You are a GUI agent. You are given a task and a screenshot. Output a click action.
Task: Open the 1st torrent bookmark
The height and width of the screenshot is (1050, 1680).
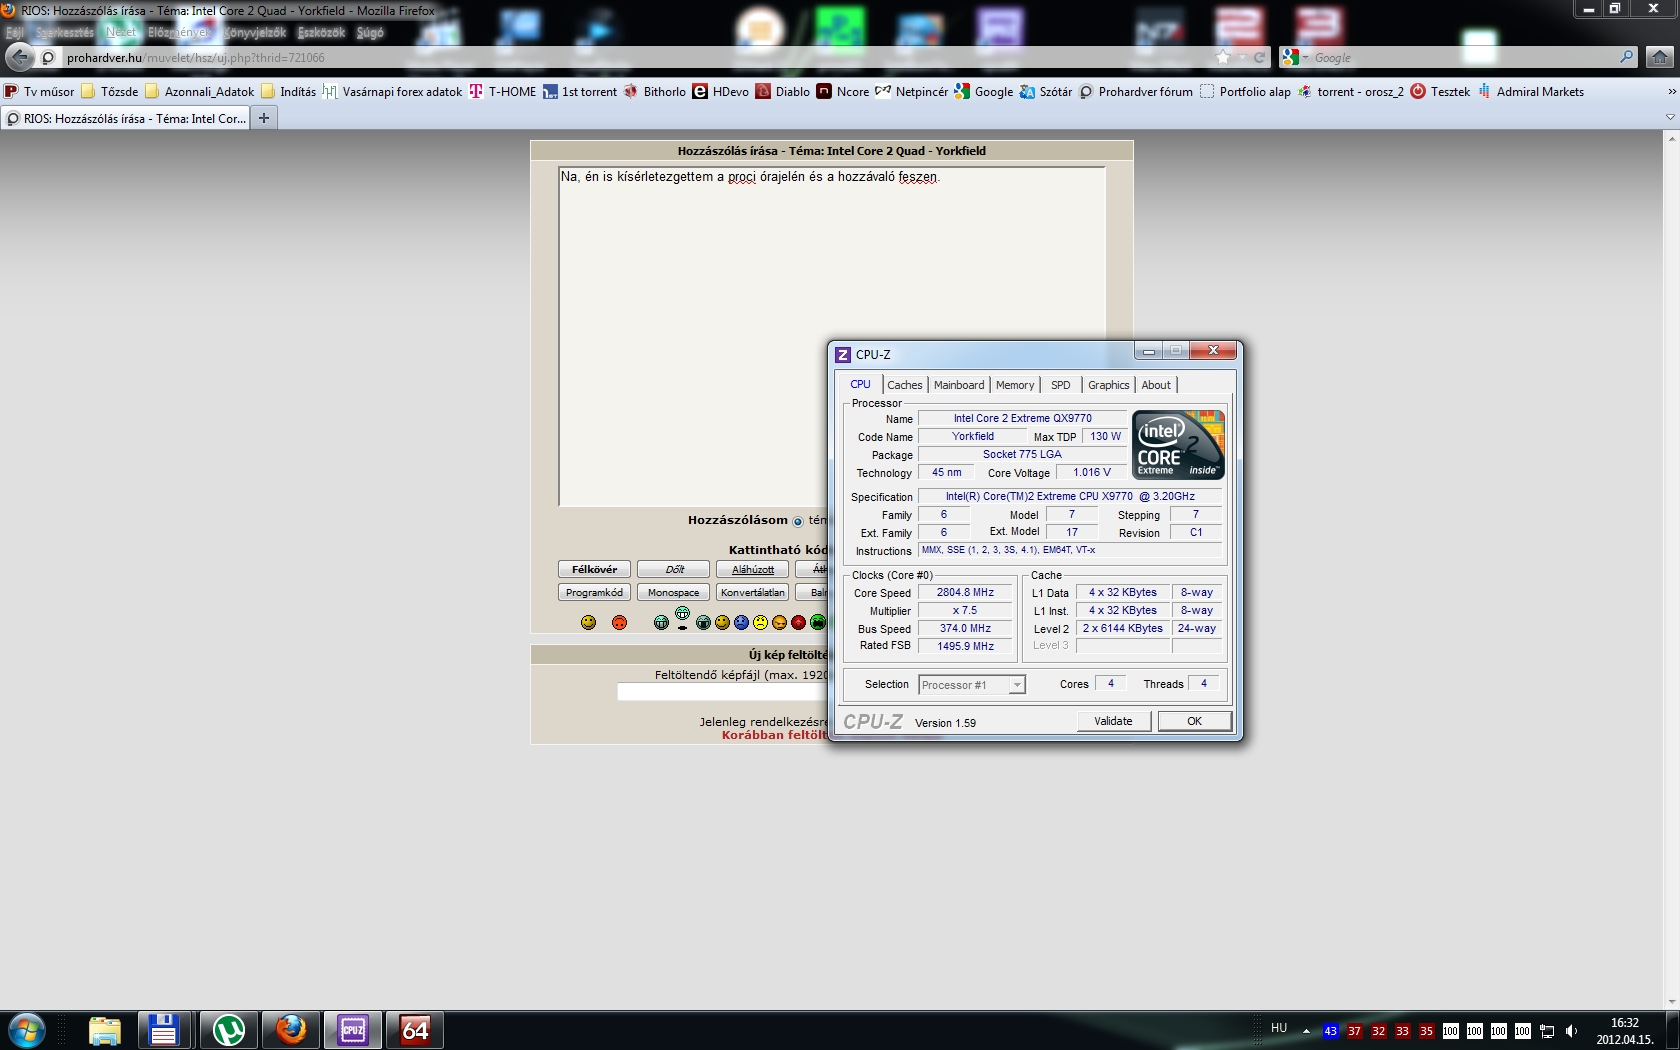coord(580,91)
